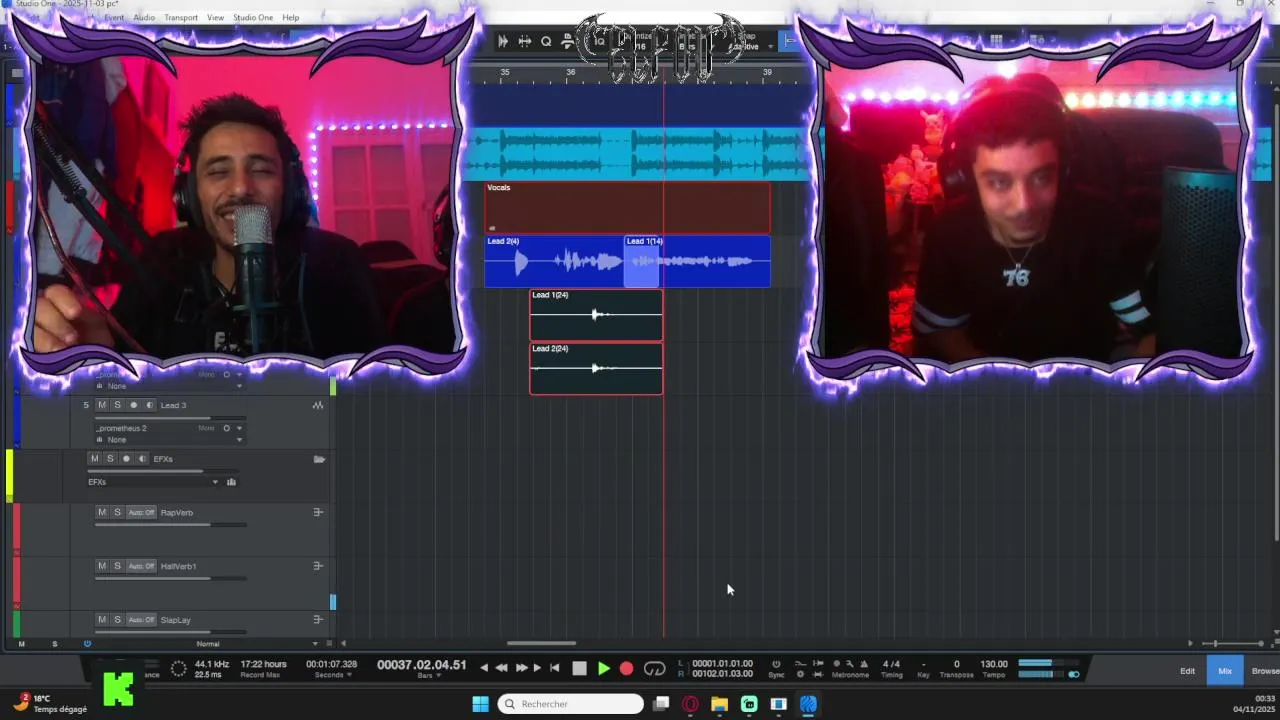
Task: Toggle Auto: Off on SlapLay
Action: click(141, 620)
